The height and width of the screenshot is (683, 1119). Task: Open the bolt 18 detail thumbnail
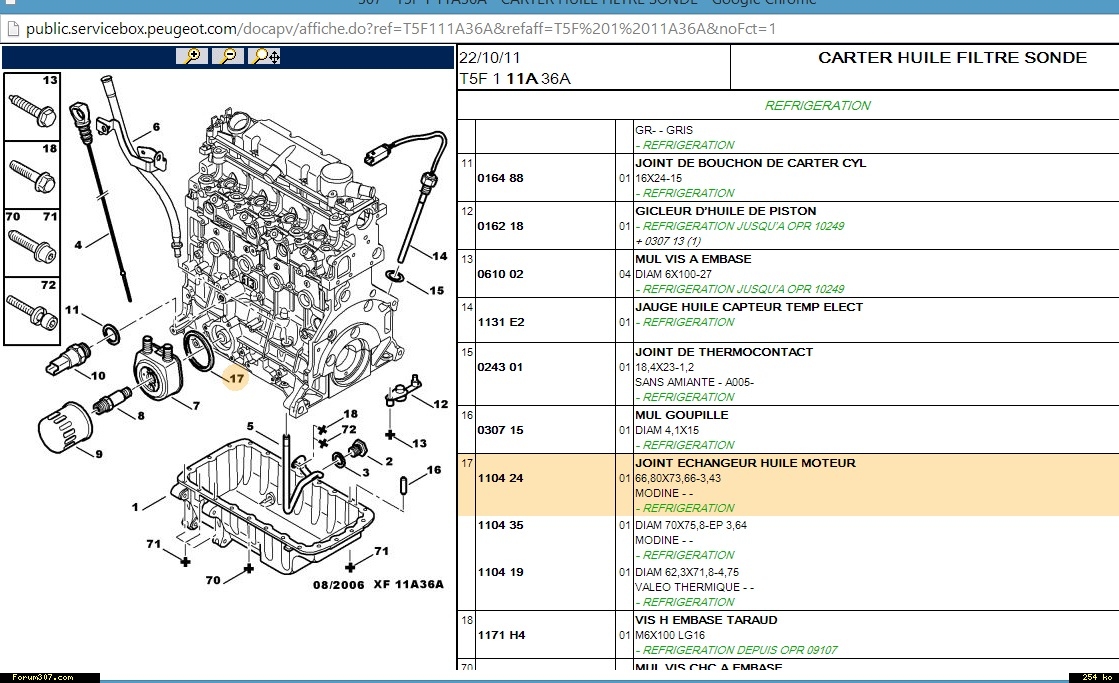(x=32, y=175)
